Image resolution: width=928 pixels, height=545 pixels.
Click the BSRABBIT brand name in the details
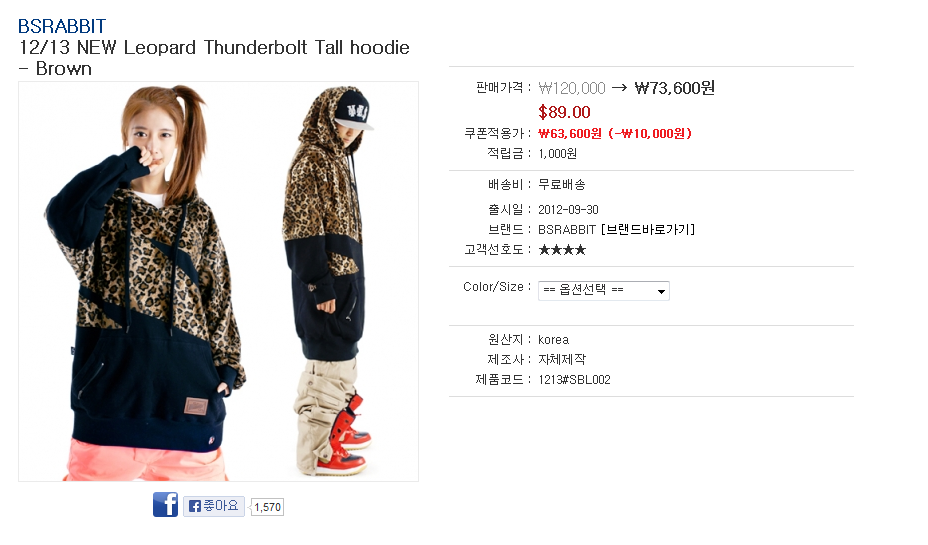(x=566, y=230)
